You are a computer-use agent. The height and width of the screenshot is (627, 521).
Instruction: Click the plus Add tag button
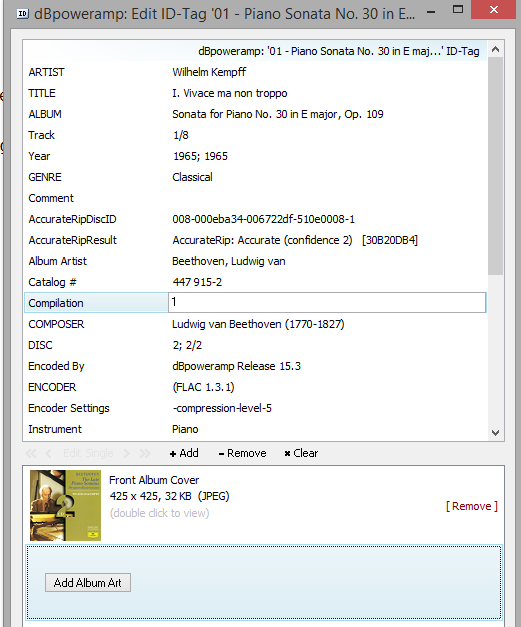(184, 453)
